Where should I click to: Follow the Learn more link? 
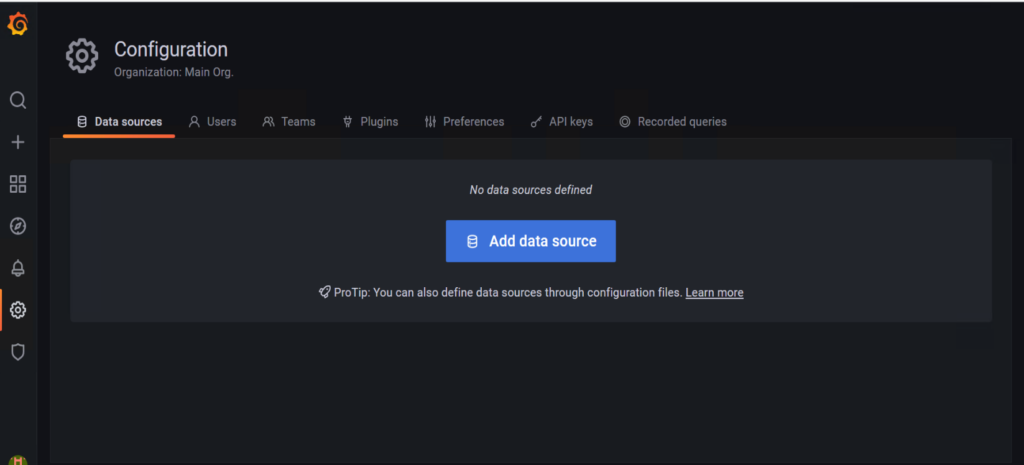(714, 293)
